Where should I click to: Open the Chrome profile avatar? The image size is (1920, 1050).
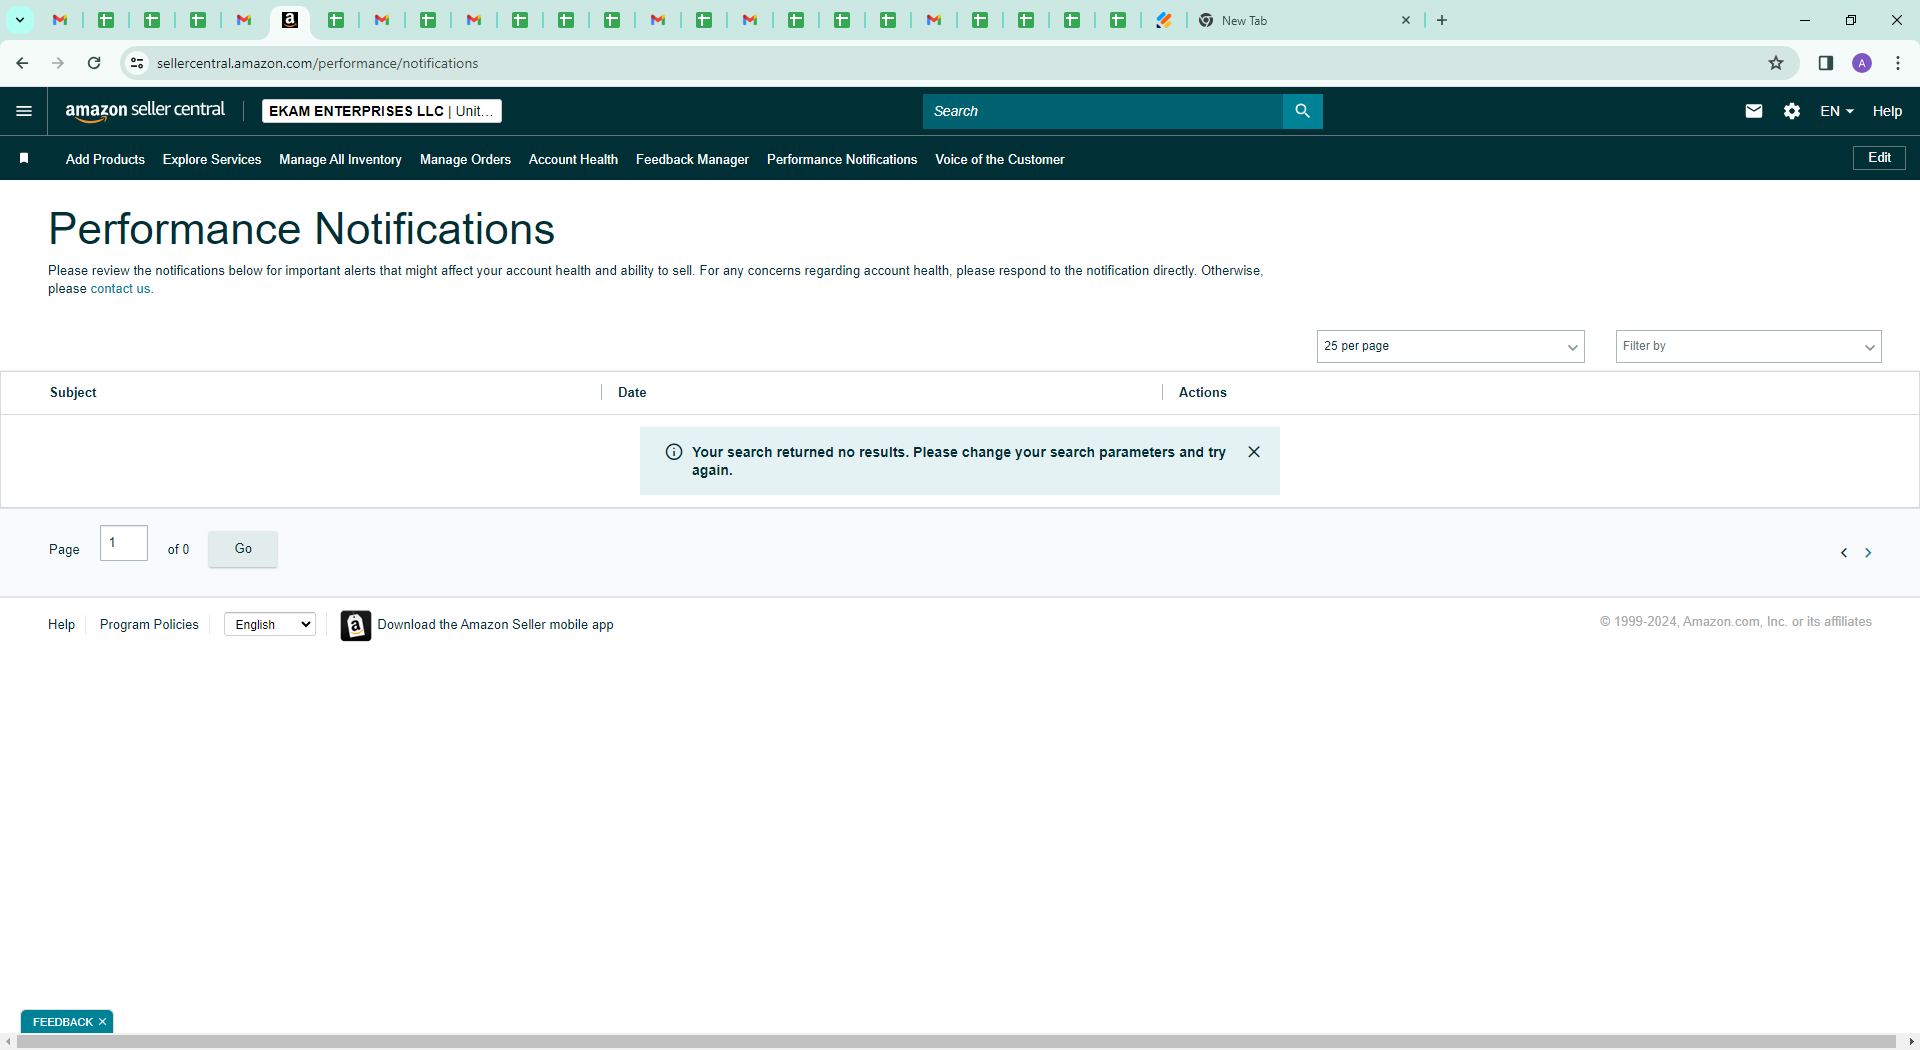click(x=1862, y=63)
